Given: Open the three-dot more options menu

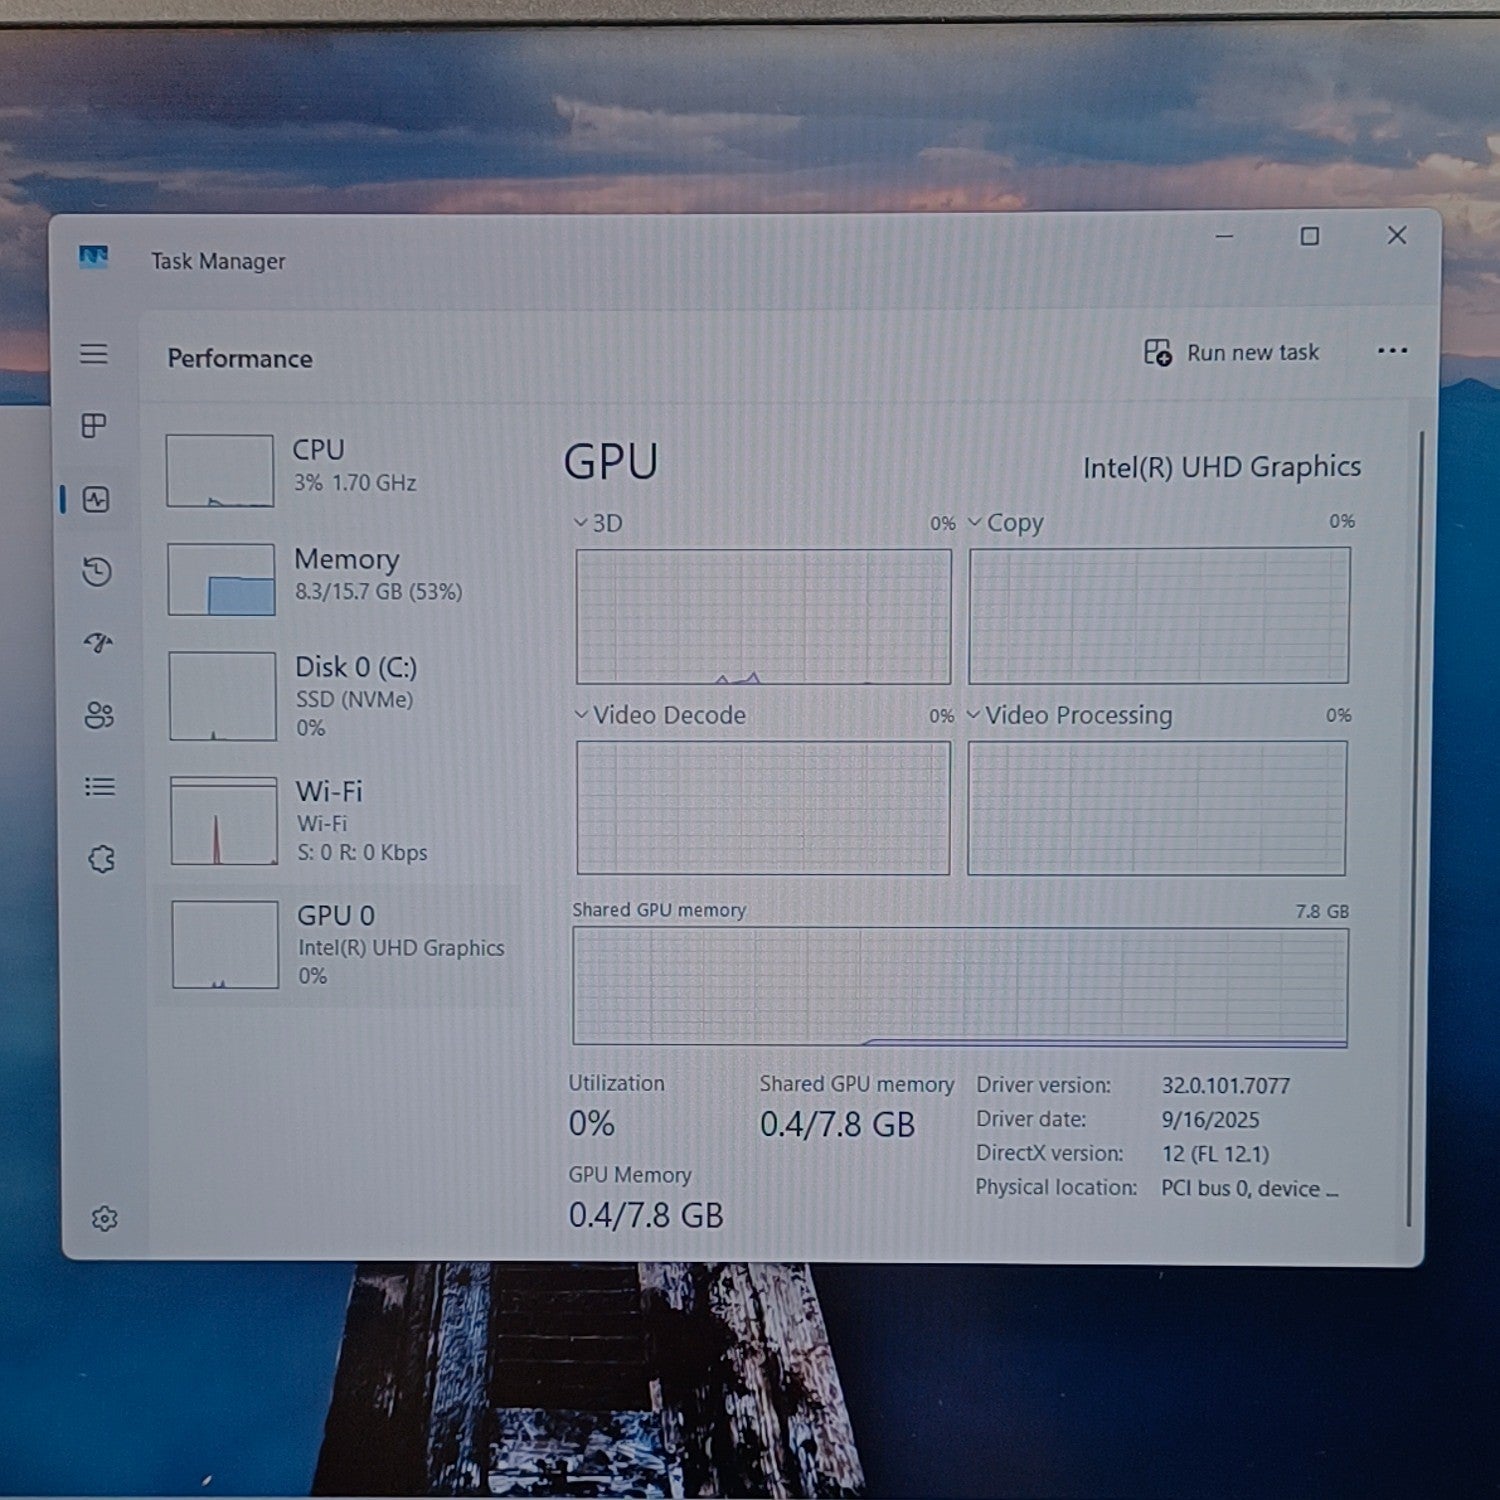Looking at the screenshot, I should (1392, 351).
